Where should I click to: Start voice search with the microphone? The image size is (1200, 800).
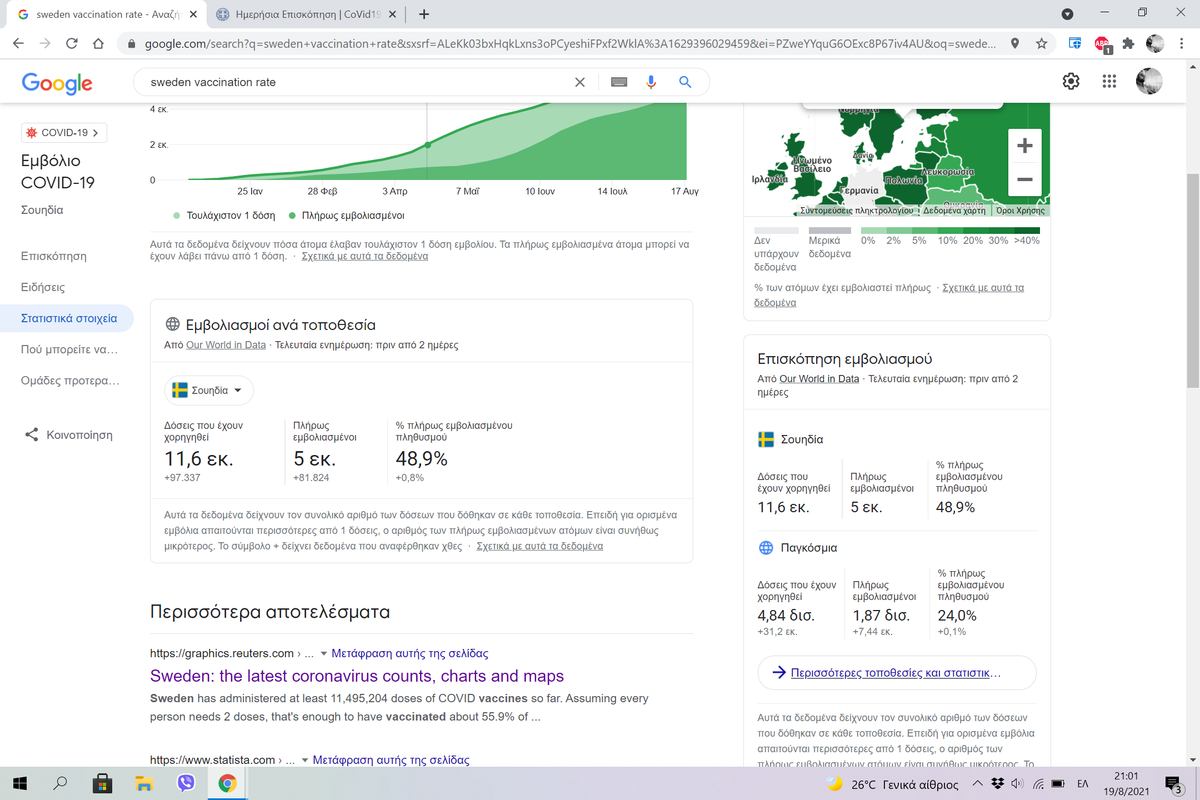point(651,82)
